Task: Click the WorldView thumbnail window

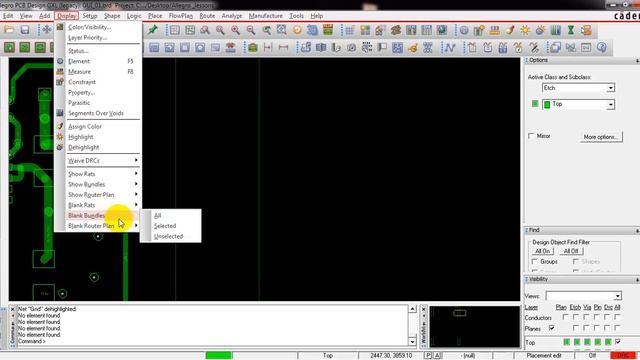Action: pos(474,327)
